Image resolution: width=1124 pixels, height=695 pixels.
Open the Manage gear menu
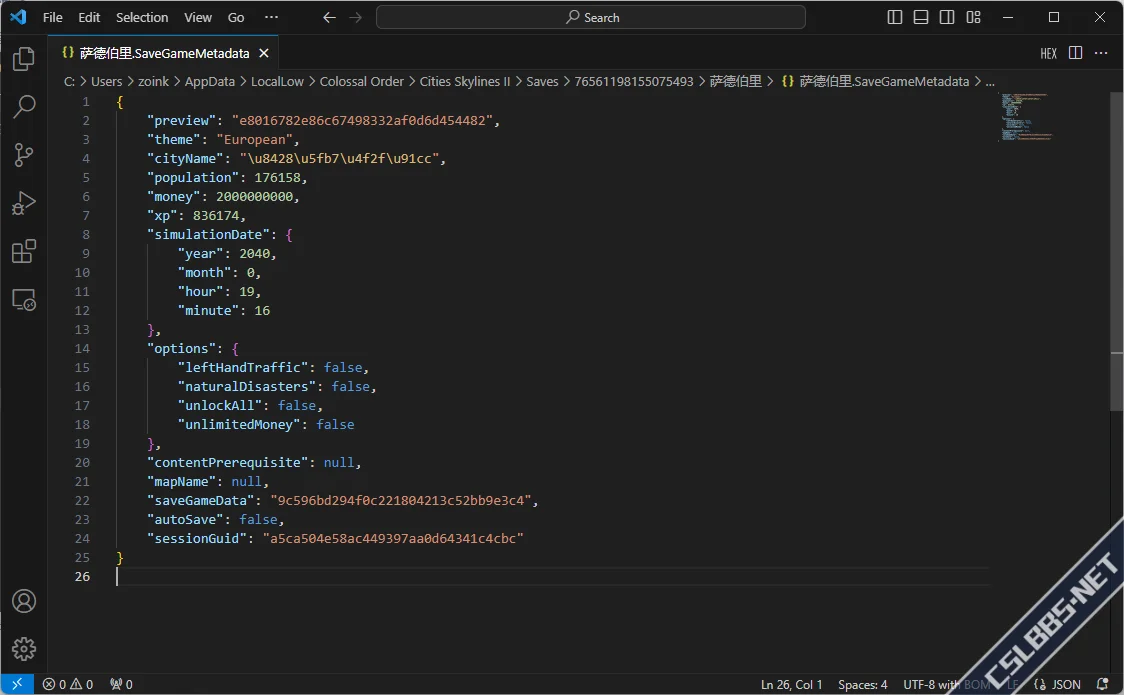pos(24,649)
